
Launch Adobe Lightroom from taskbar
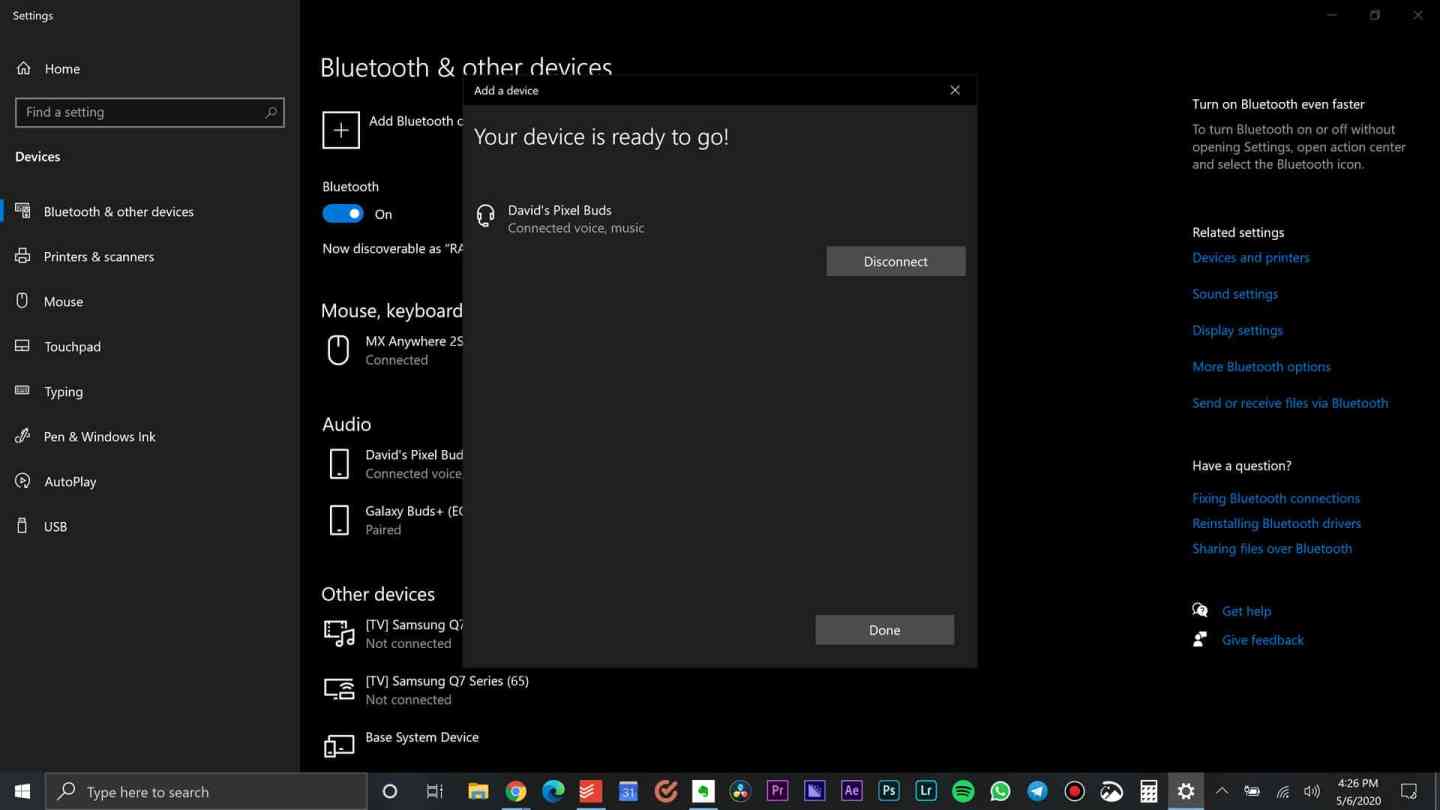(x=926, y=791)
